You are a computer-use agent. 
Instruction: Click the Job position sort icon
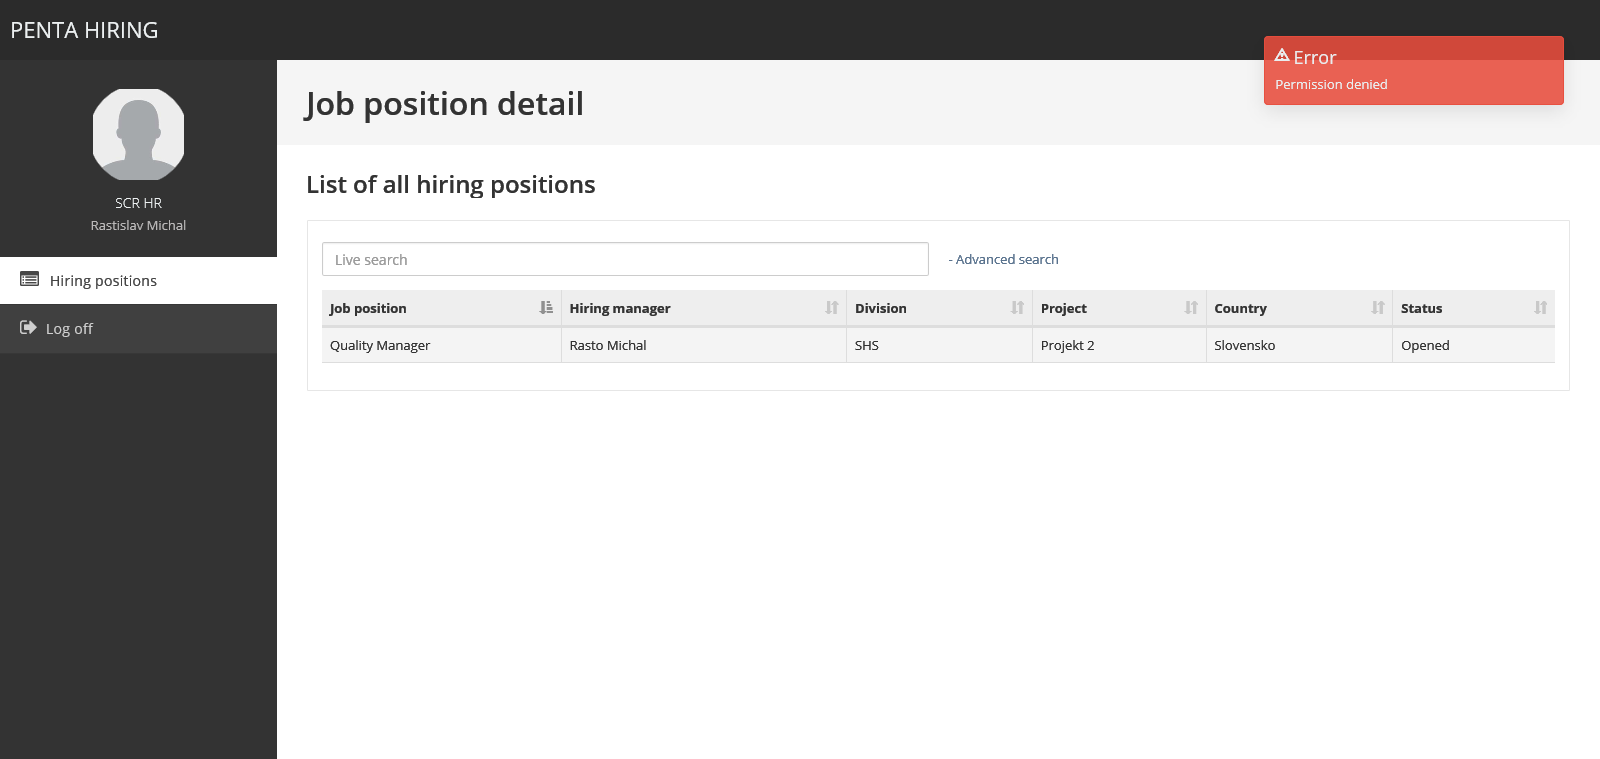(546, 308)
